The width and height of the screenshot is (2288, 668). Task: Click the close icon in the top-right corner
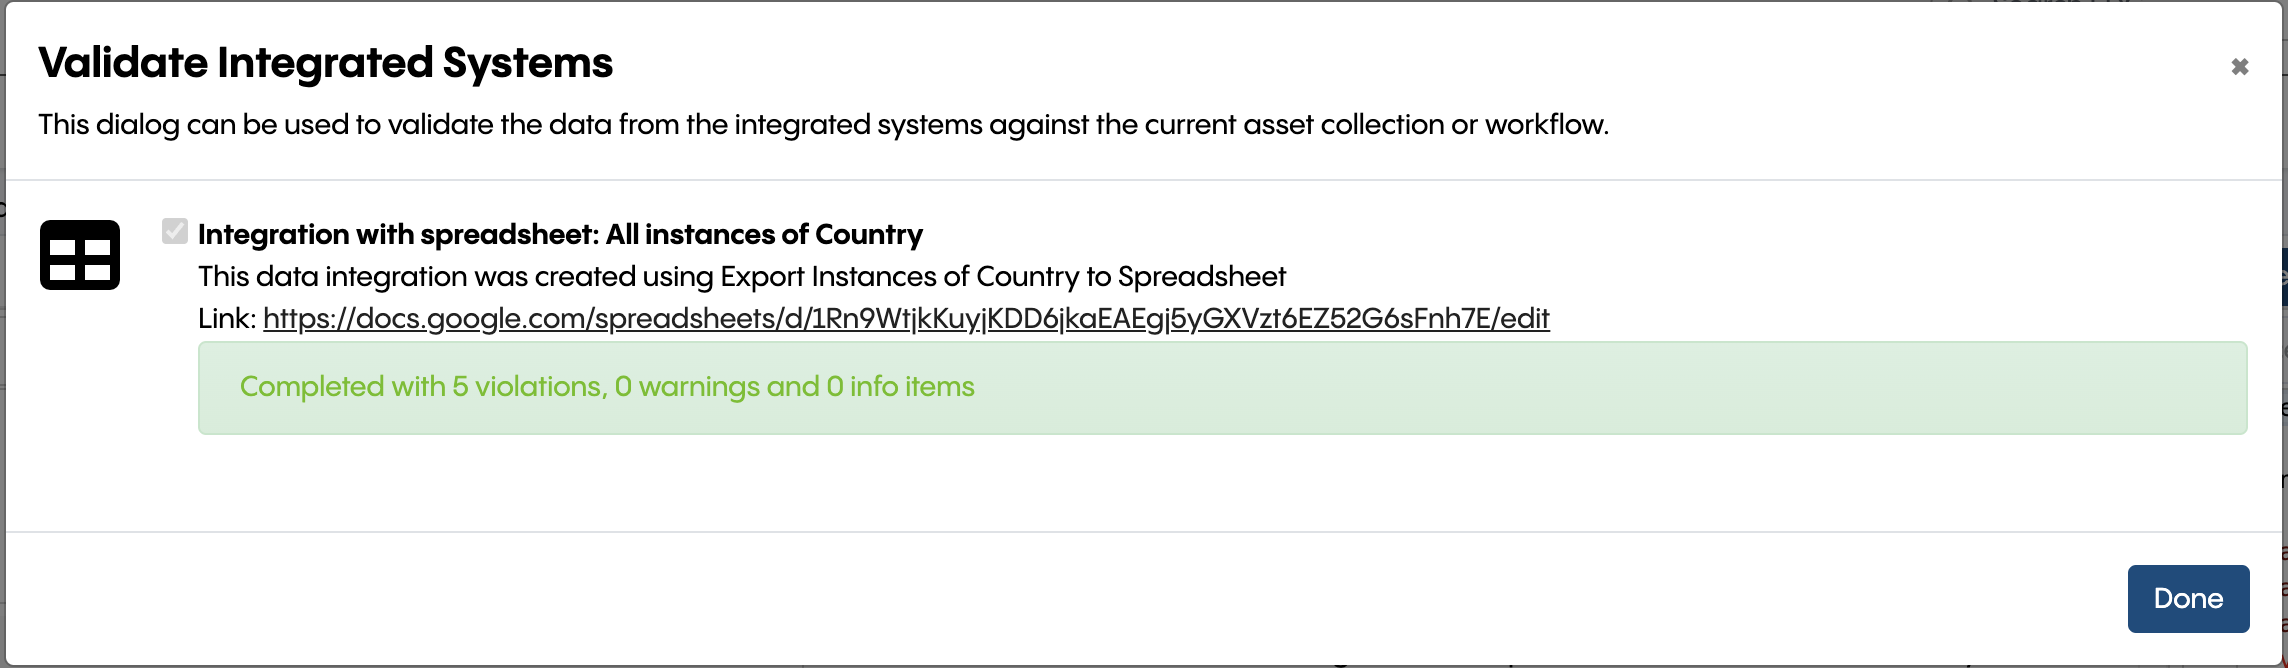tap(2240, 64)
